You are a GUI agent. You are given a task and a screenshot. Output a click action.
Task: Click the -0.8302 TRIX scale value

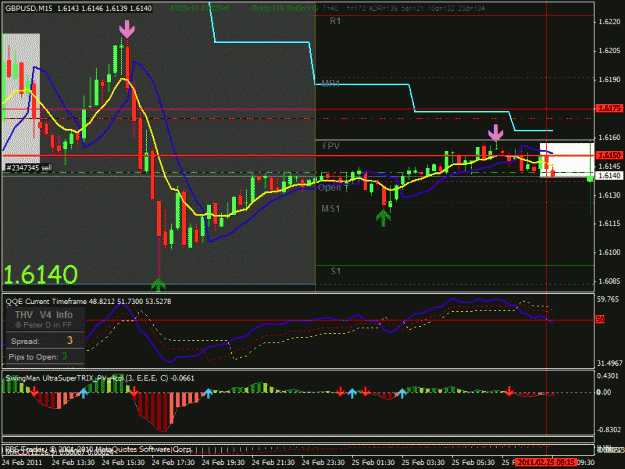pyautogui.click(x=609, y=430)
